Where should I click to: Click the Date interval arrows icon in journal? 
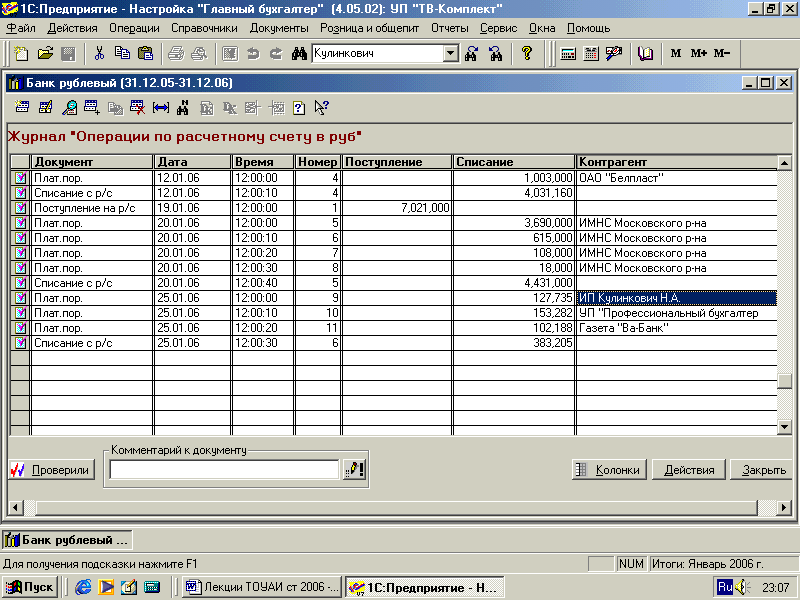pyautogui.click(x=161, y=107)
